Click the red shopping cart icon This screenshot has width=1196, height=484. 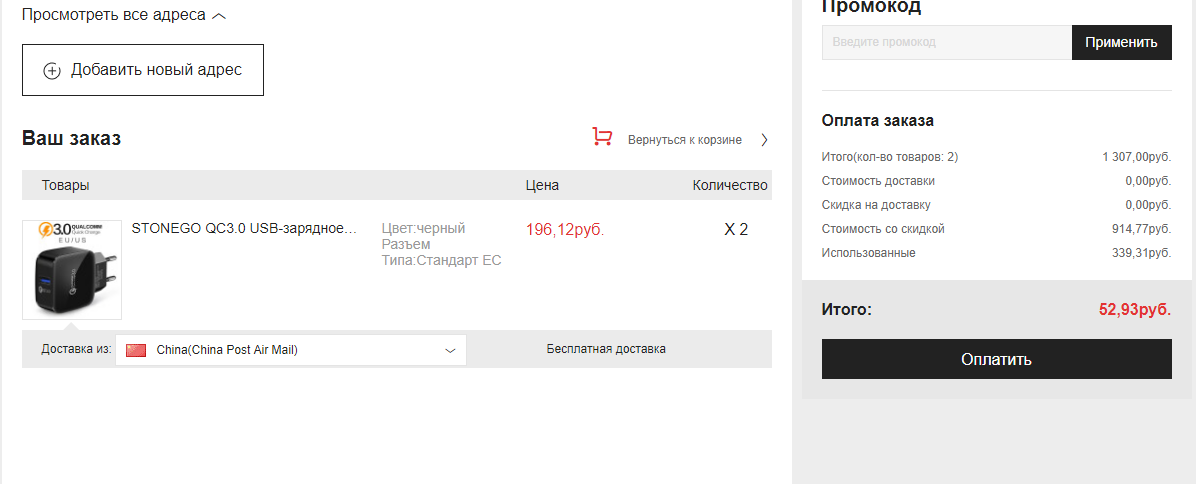(x=602, y=137)
